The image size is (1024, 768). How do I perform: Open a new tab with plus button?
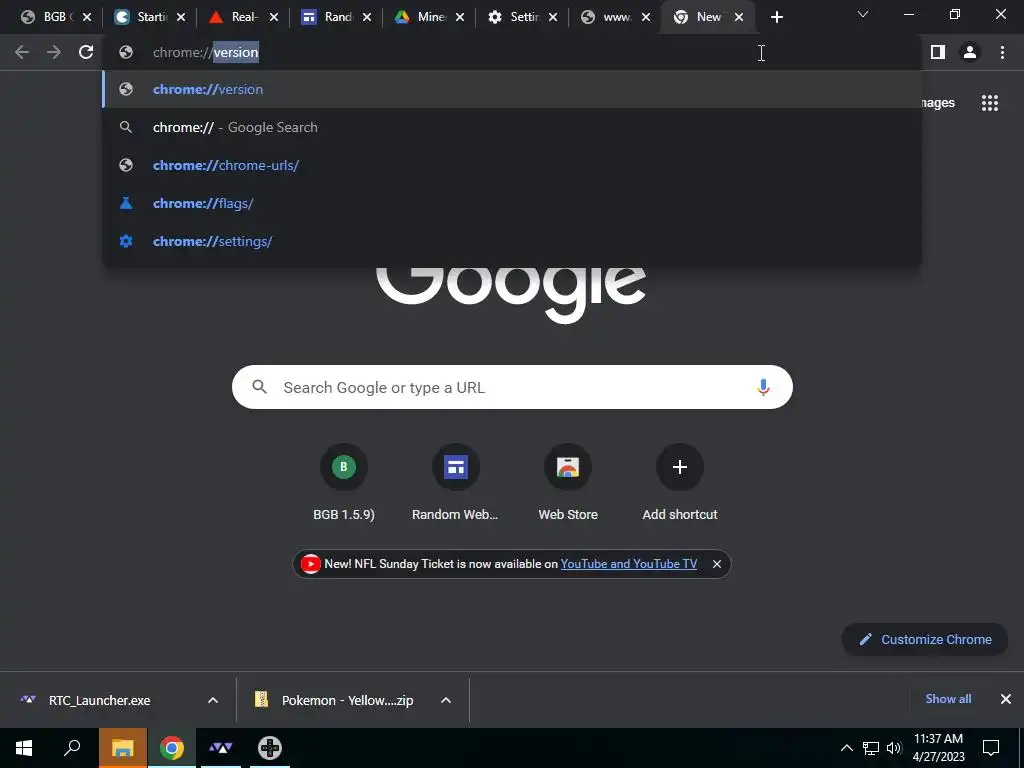coord(776,17)
